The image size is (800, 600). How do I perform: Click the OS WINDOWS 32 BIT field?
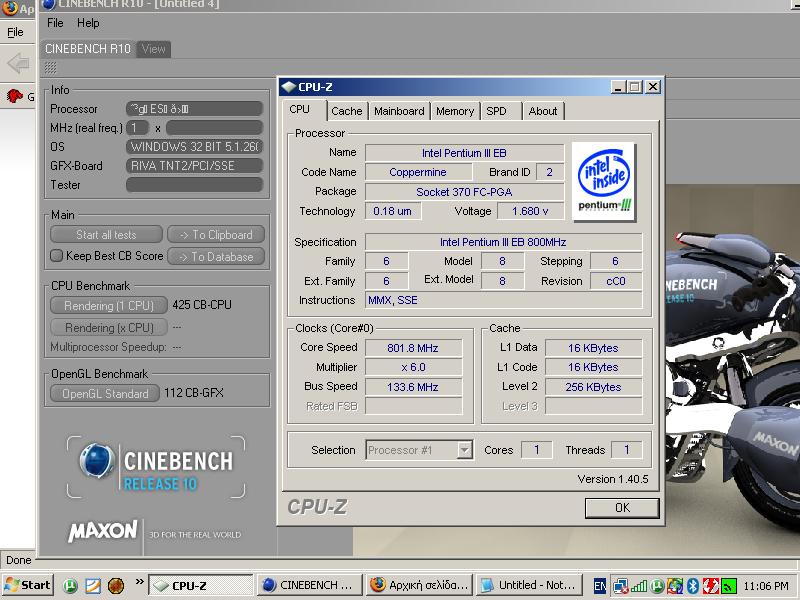tap(194, 147)
